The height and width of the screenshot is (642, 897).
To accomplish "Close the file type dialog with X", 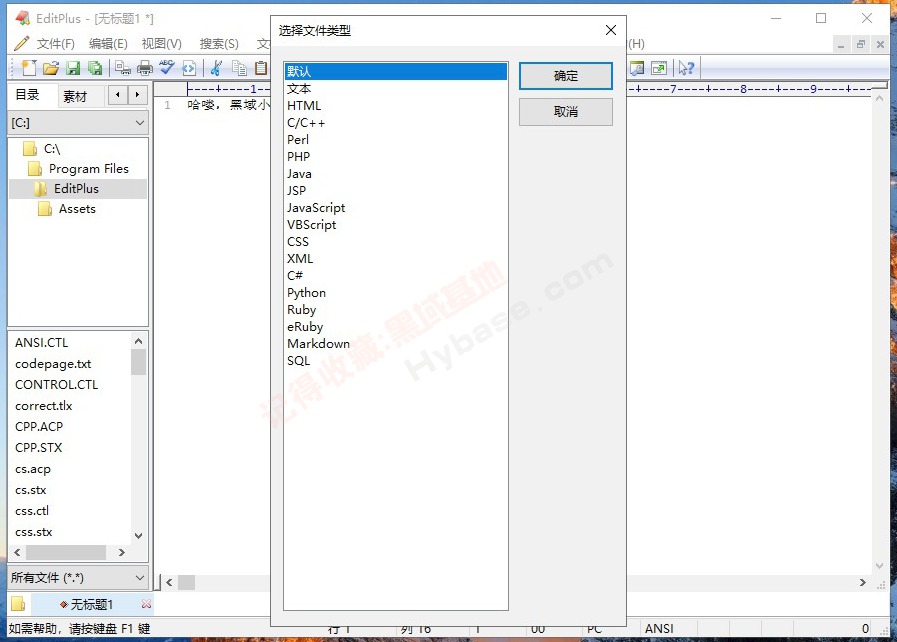I will (x=610, y=30).
